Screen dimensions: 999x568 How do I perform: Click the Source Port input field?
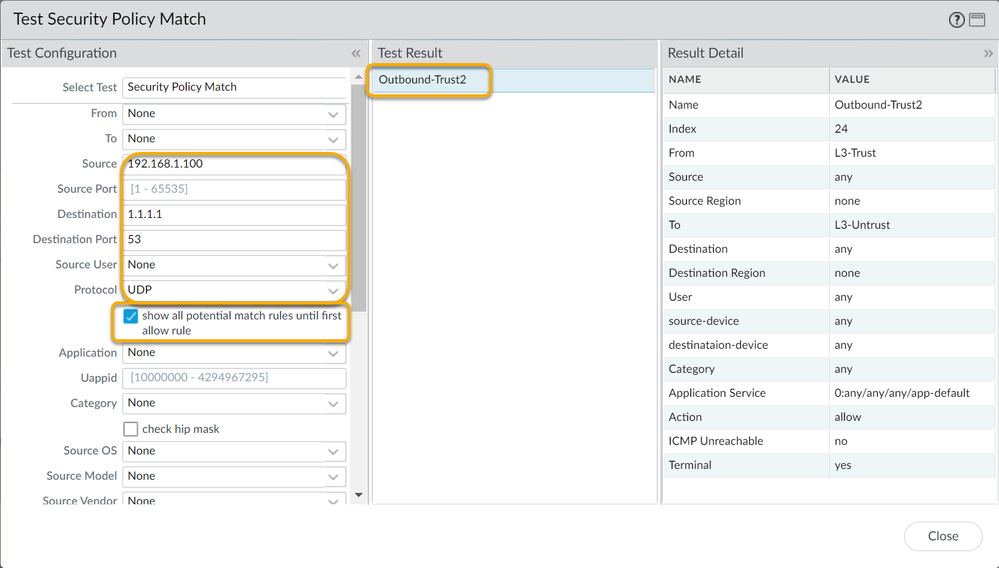point(234,189)
